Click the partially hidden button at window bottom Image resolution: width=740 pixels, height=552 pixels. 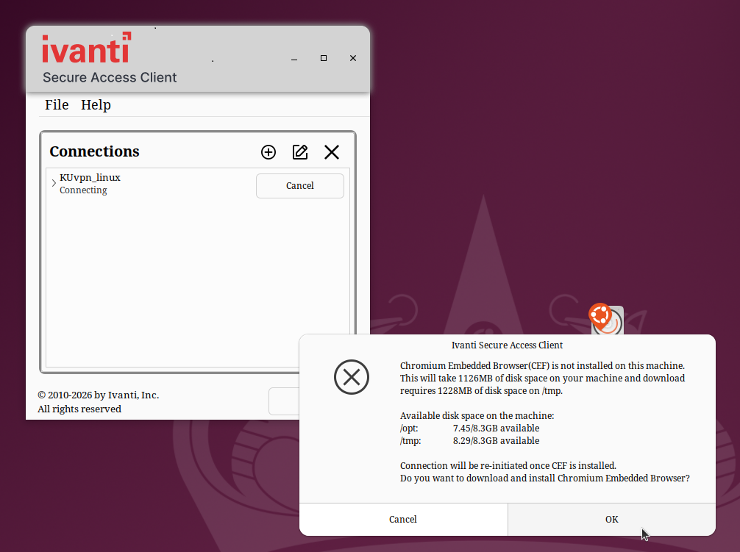[x=284, y=401]
